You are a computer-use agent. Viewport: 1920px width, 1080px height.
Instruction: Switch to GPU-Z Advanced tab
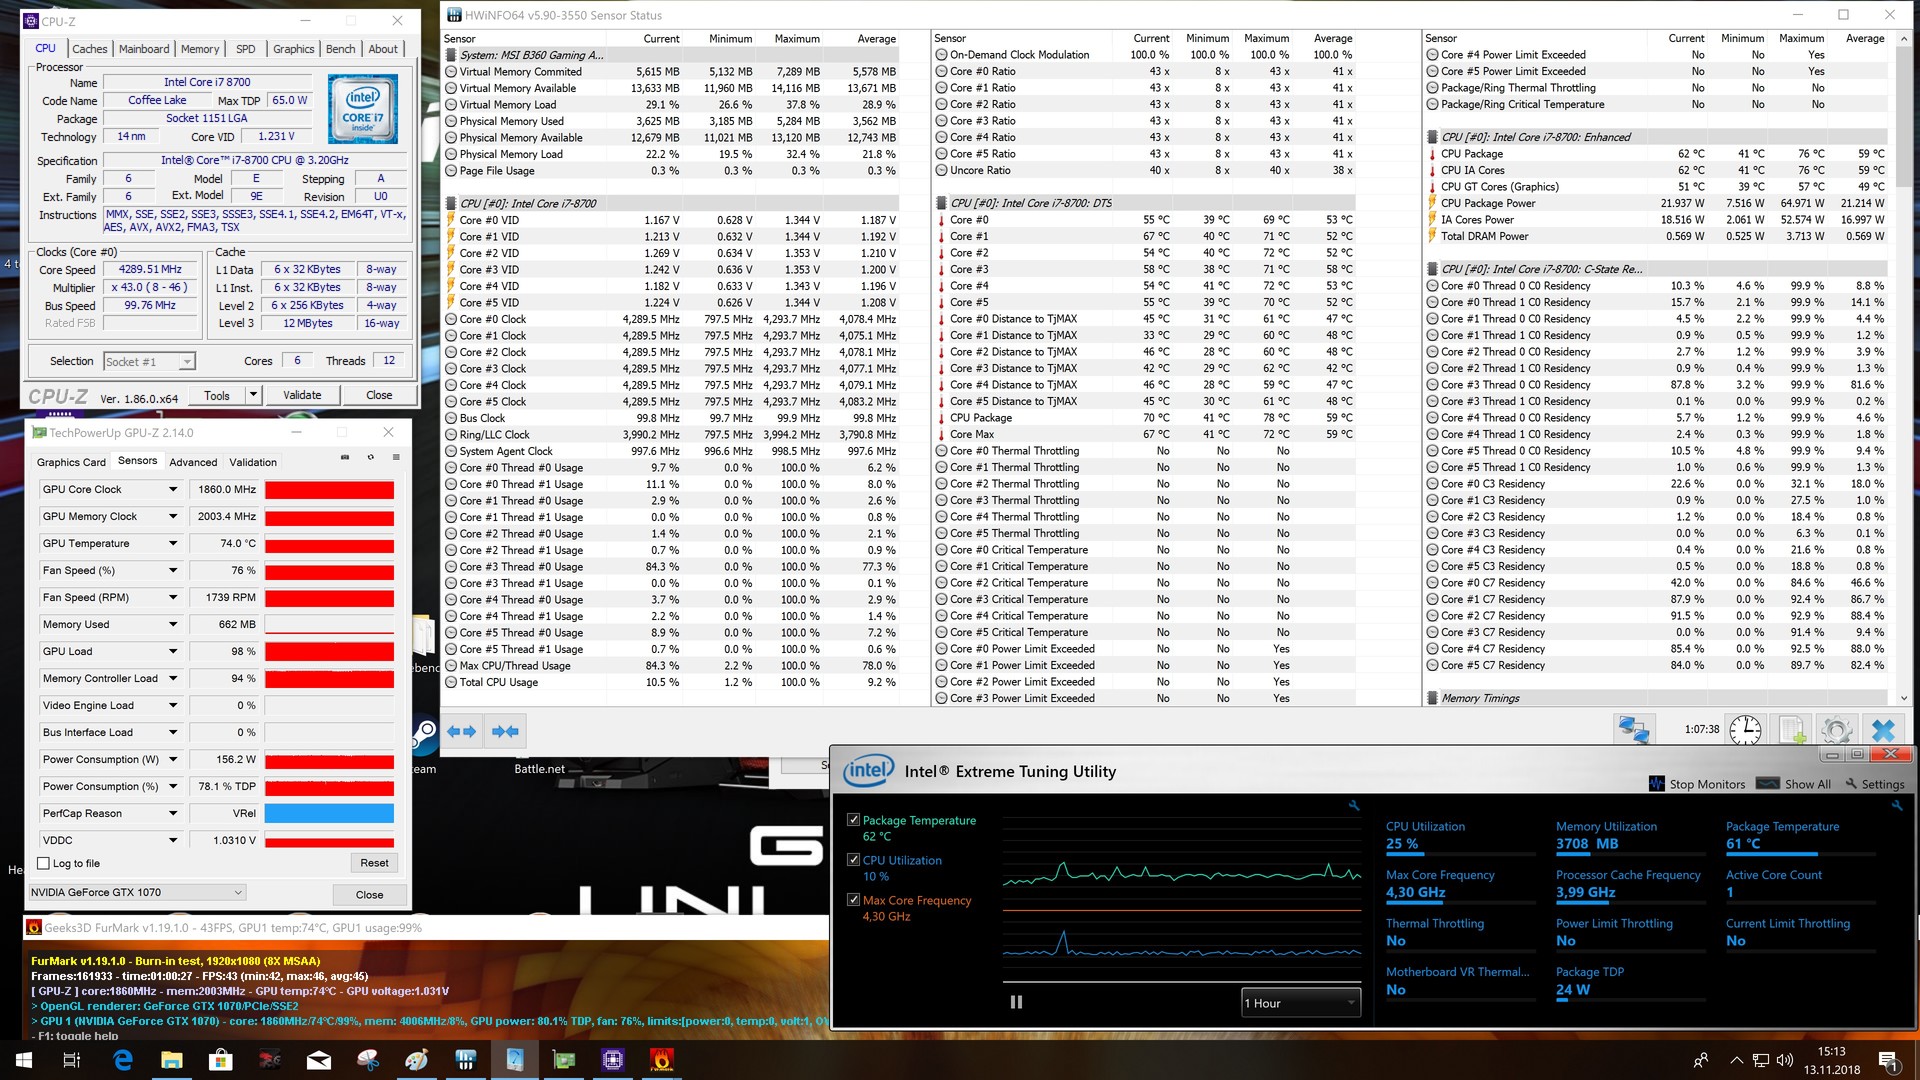click(193, 462)
